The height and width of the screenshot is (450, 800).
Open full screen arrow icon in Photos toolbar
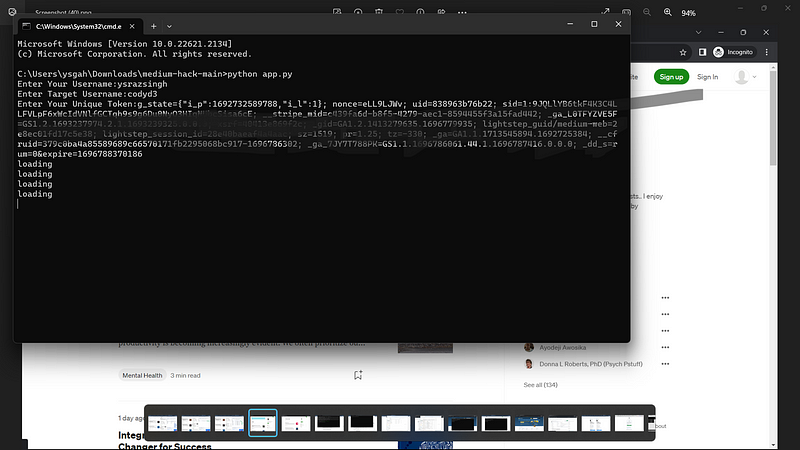tap(605, 12)
